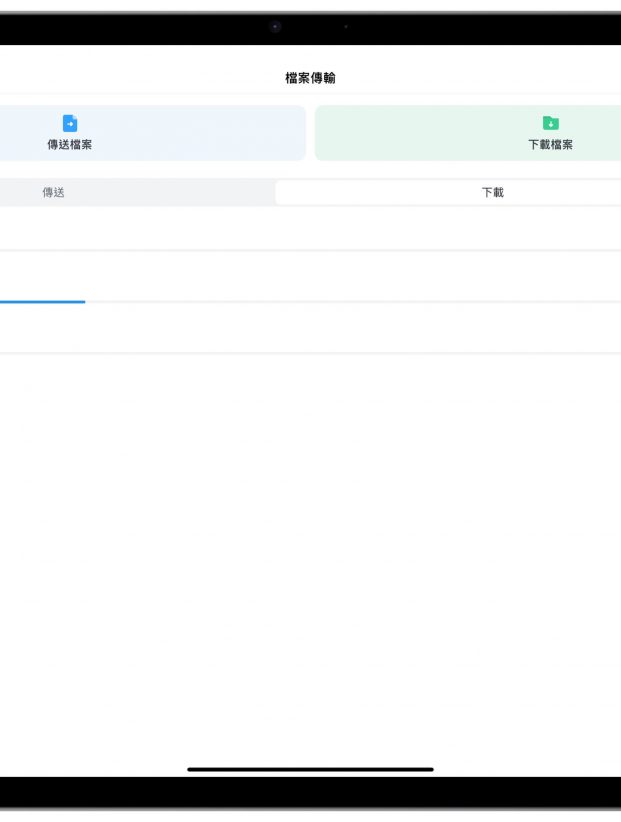The height and width of the screenshot is (822, 621).
Task: Select the second list row above progress bar
Action: pos(310,275)
